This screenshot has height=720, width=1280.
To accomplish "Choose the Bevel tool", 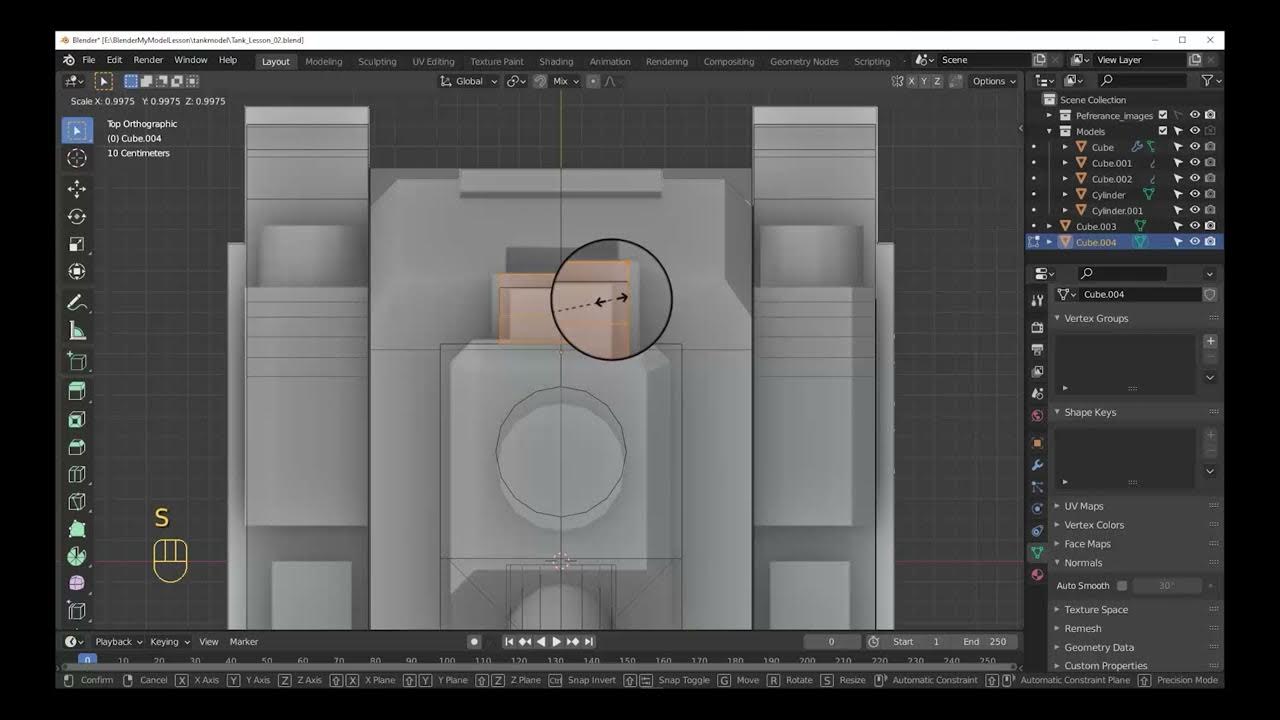I will coord(77,447).
